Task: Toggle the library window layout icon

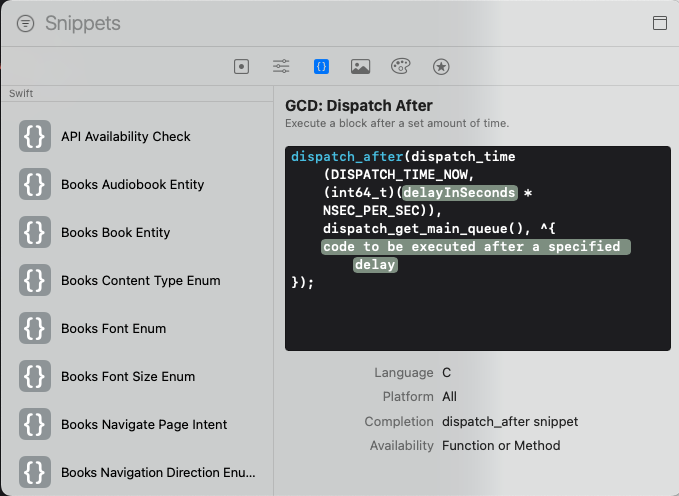Action: (660, 23)
